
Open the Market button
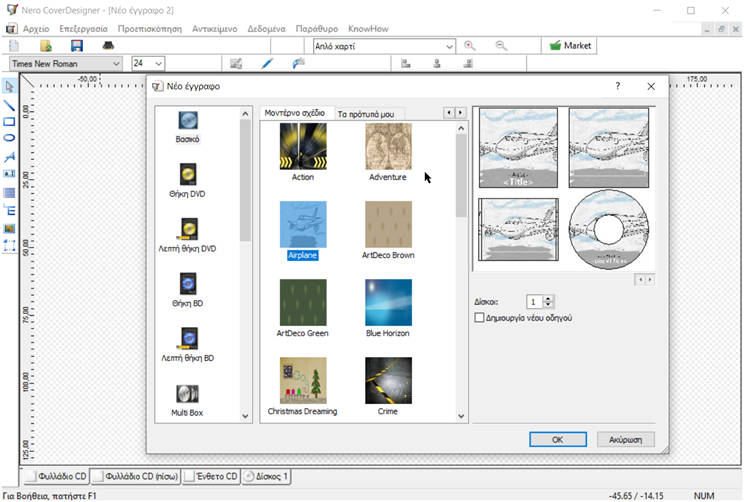[569, 46]
